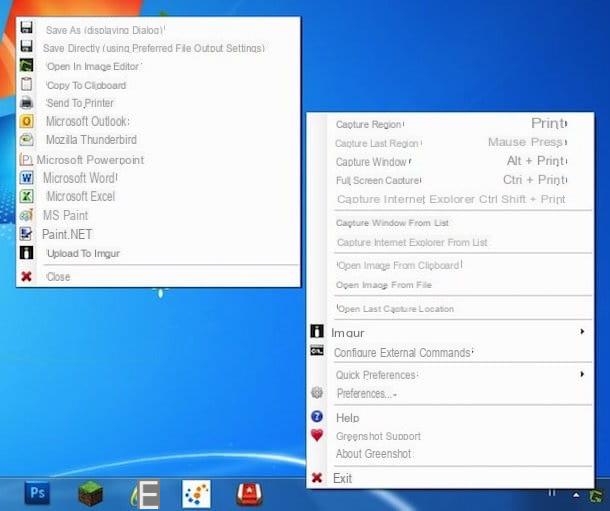The height and width of the screenshot is (511, 610).
Task: Click the Microsoft Word icon
Action: click(26, 178)
